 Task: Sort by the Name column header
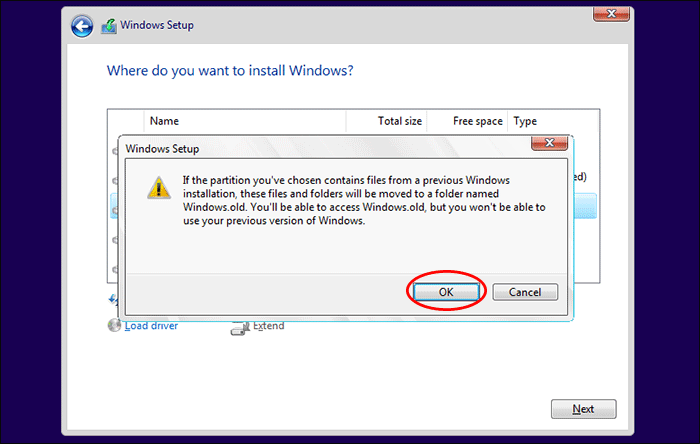click(x=164, y=121)
